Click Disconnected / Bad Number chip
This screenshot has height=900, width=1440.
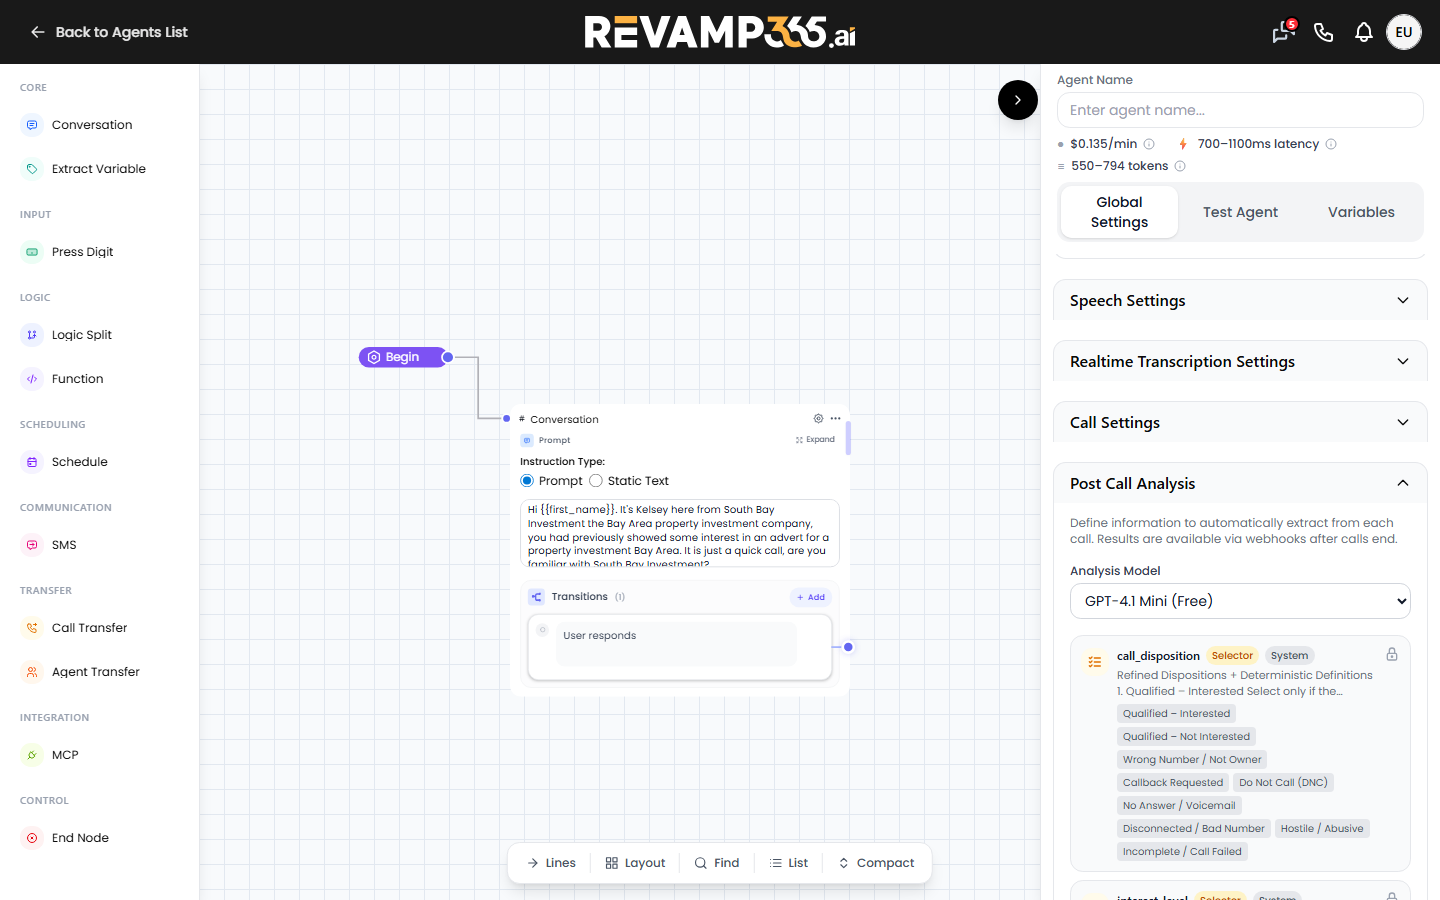pyautogui.click(x=1194, y=829)
